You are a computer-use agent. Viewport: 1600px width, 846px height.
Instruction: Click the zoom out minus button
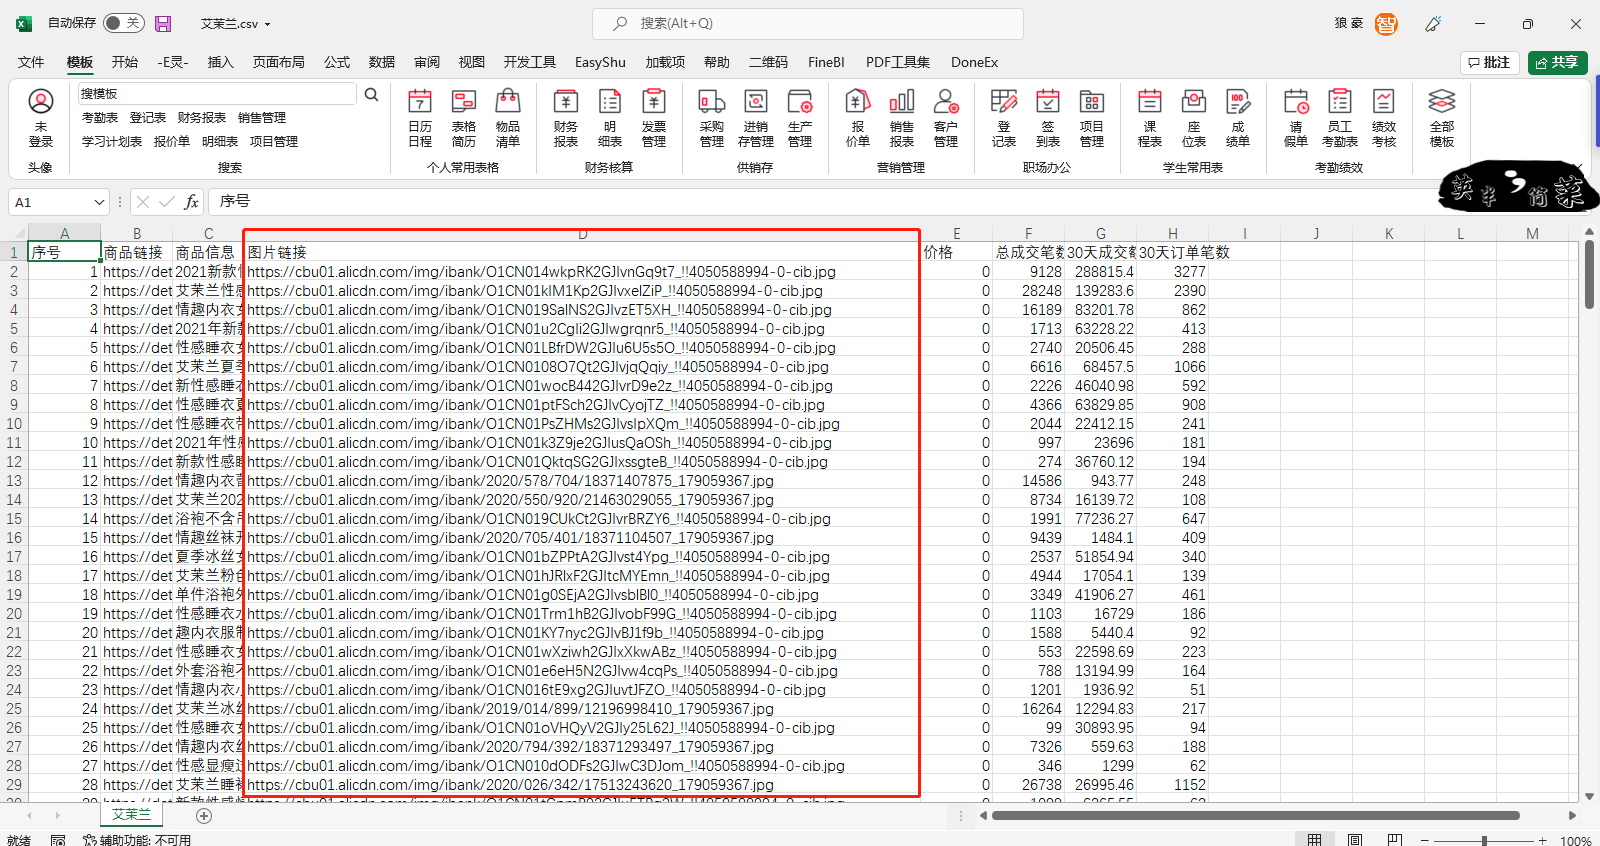[x=1425, y=840]
